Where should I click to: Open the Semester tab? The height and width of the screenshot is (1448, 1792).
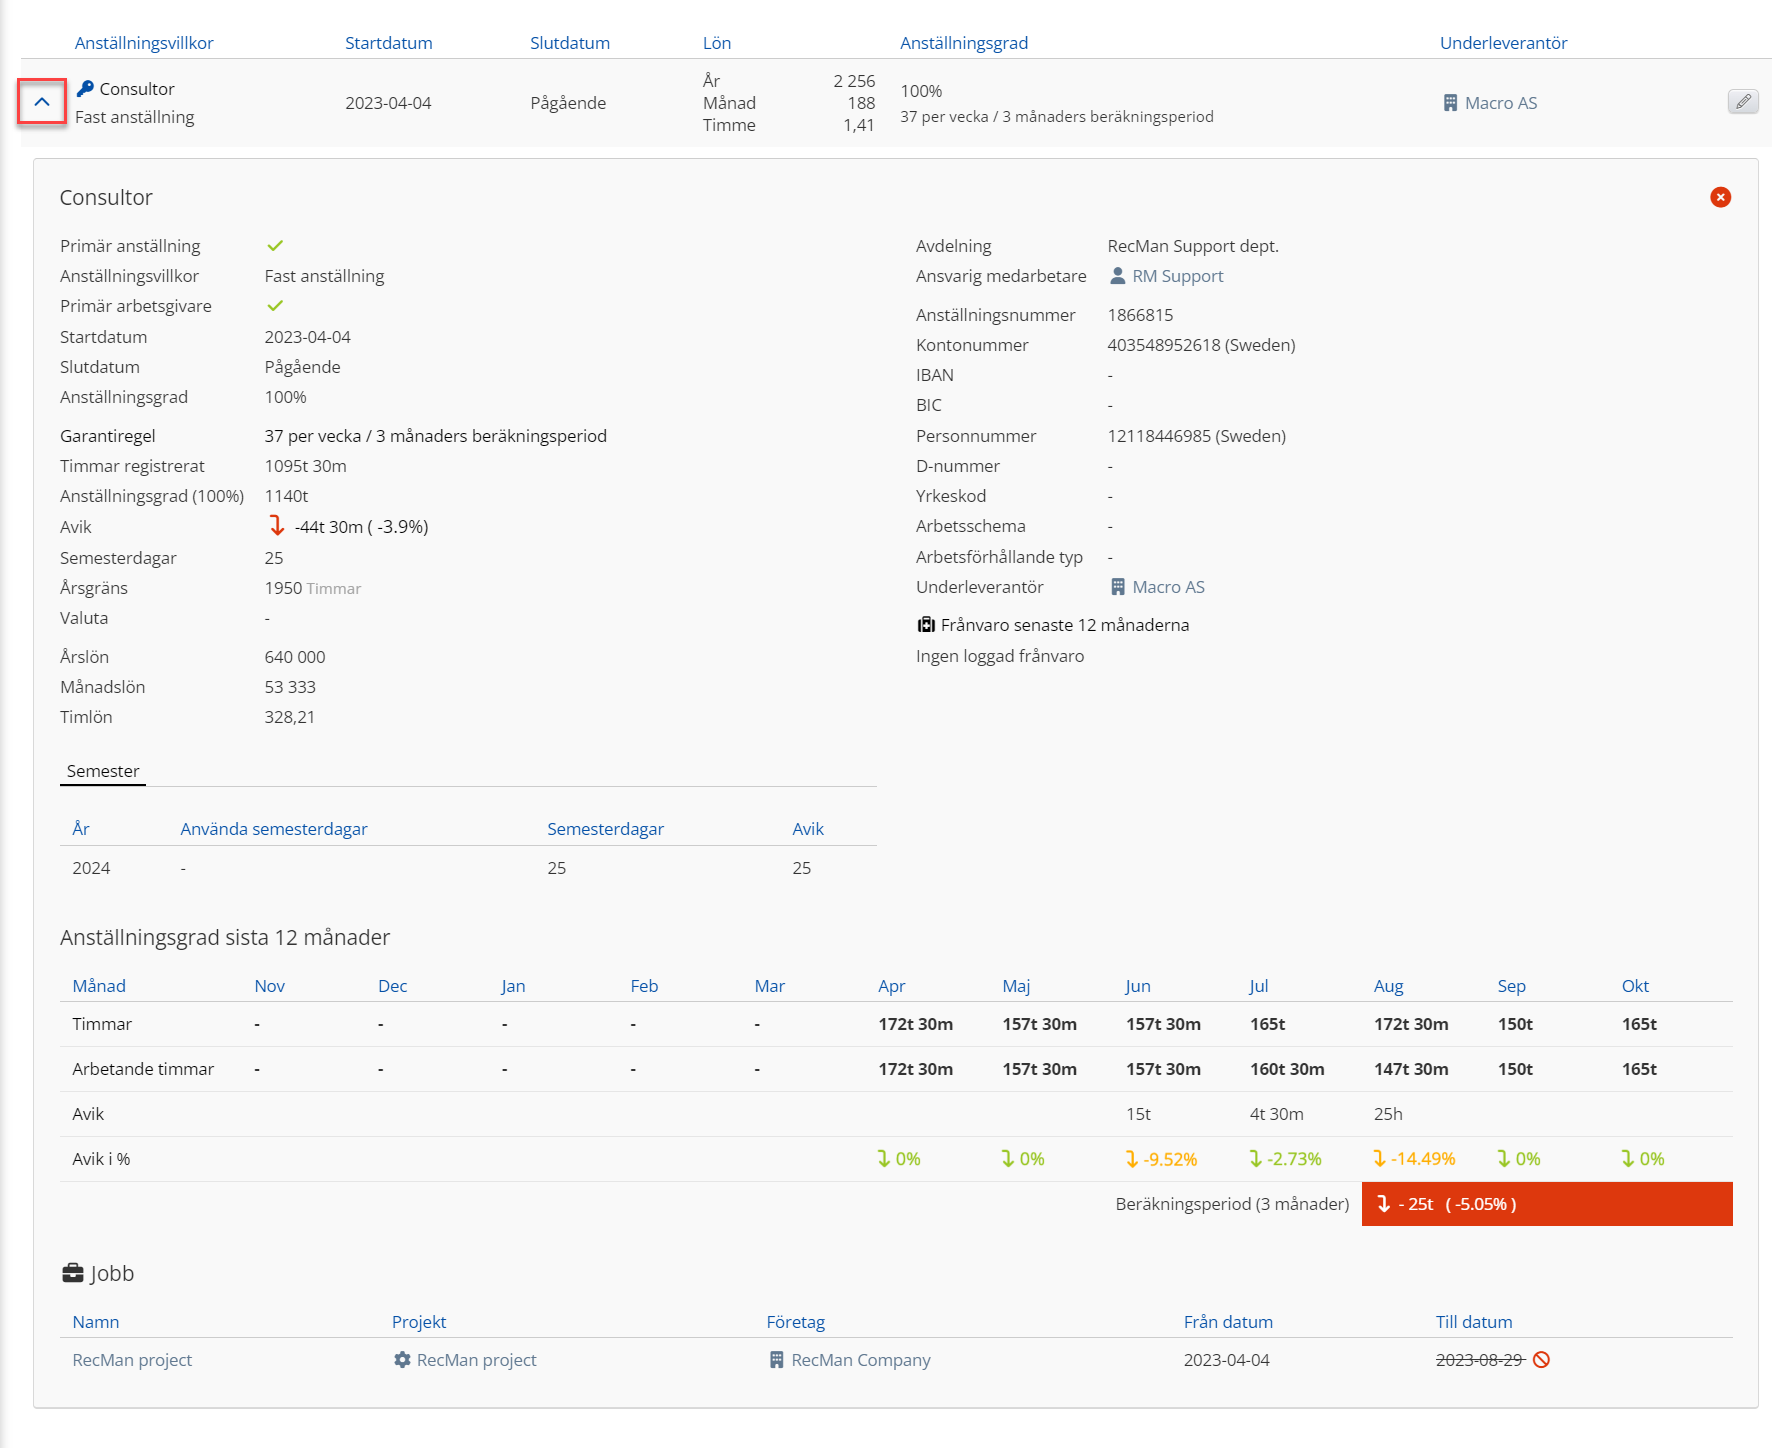103,771
